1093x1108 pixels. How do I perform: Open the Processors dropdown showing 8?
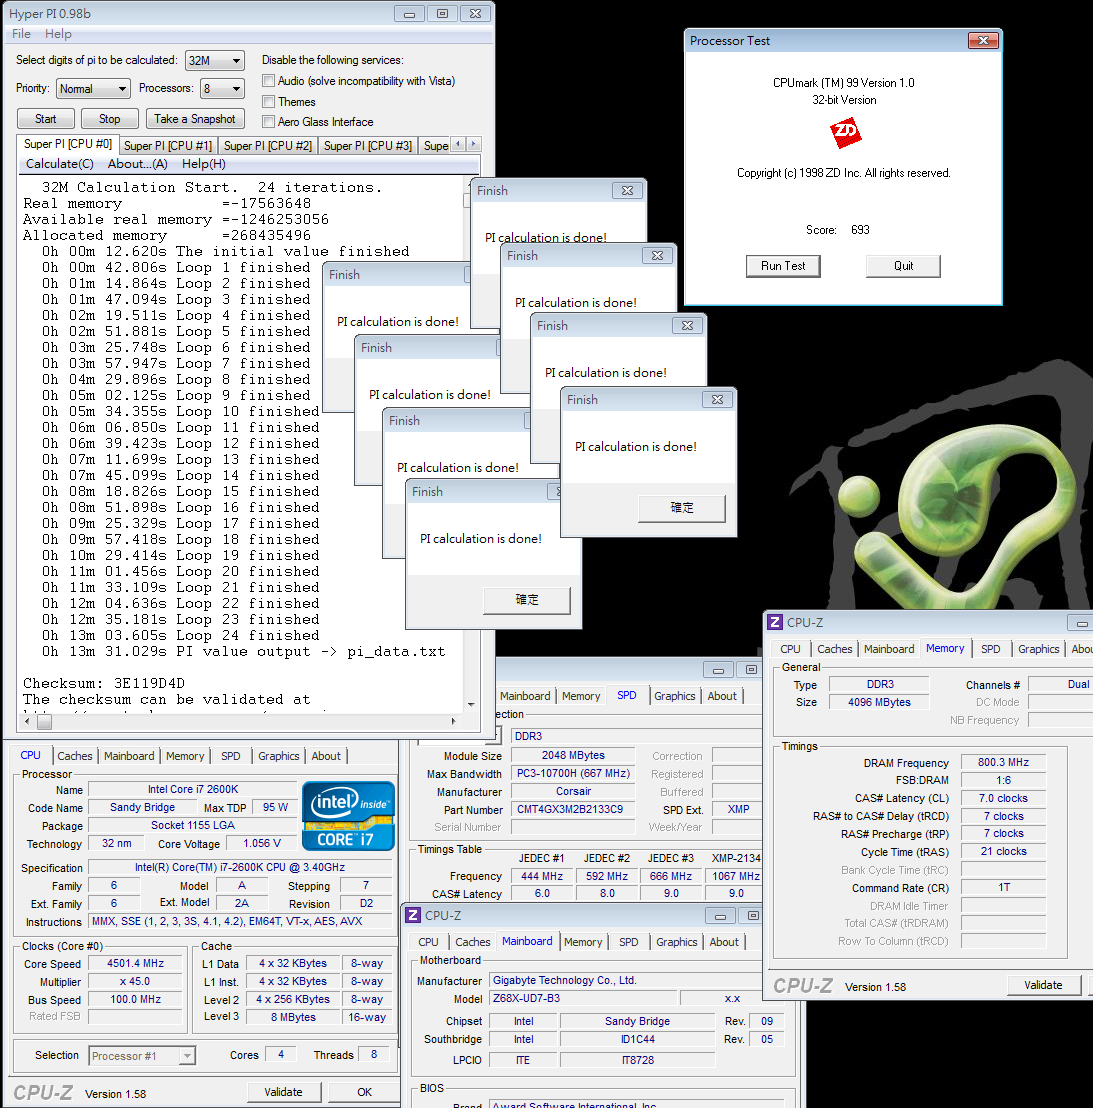pos(223,88)
